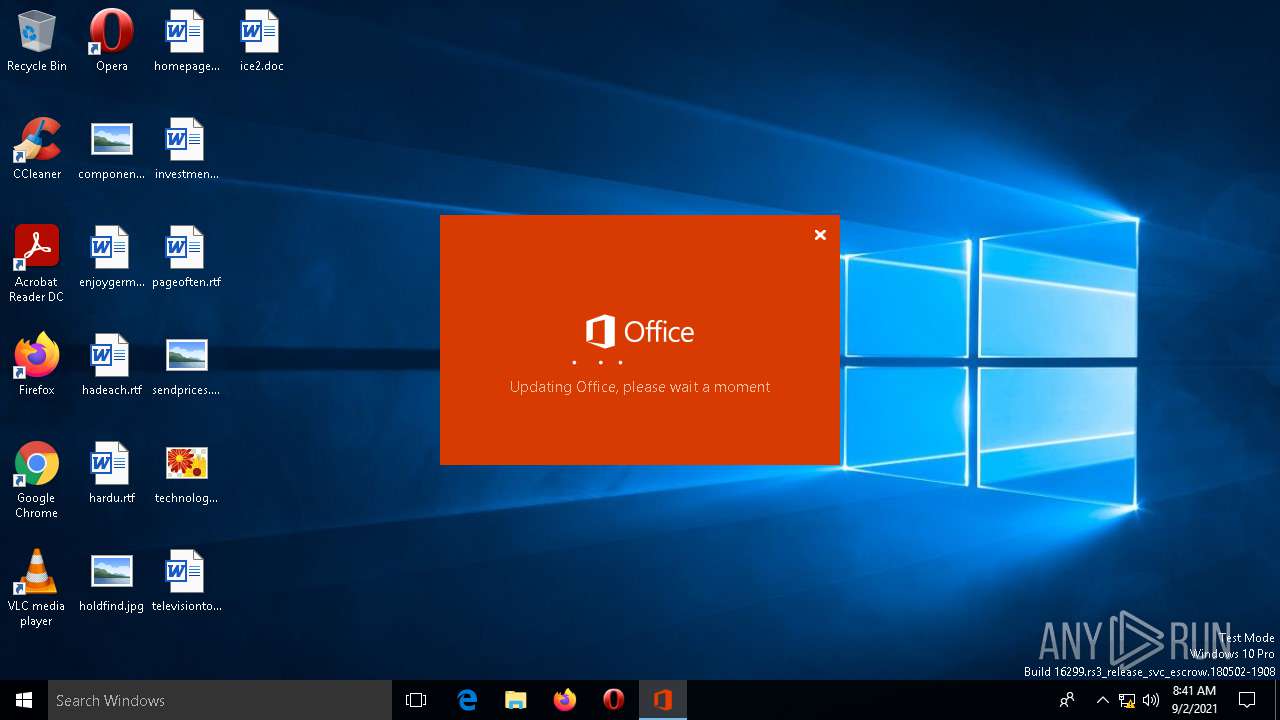
Task: Select the Firefox desktop shortcut
Action: pos(37,365)
